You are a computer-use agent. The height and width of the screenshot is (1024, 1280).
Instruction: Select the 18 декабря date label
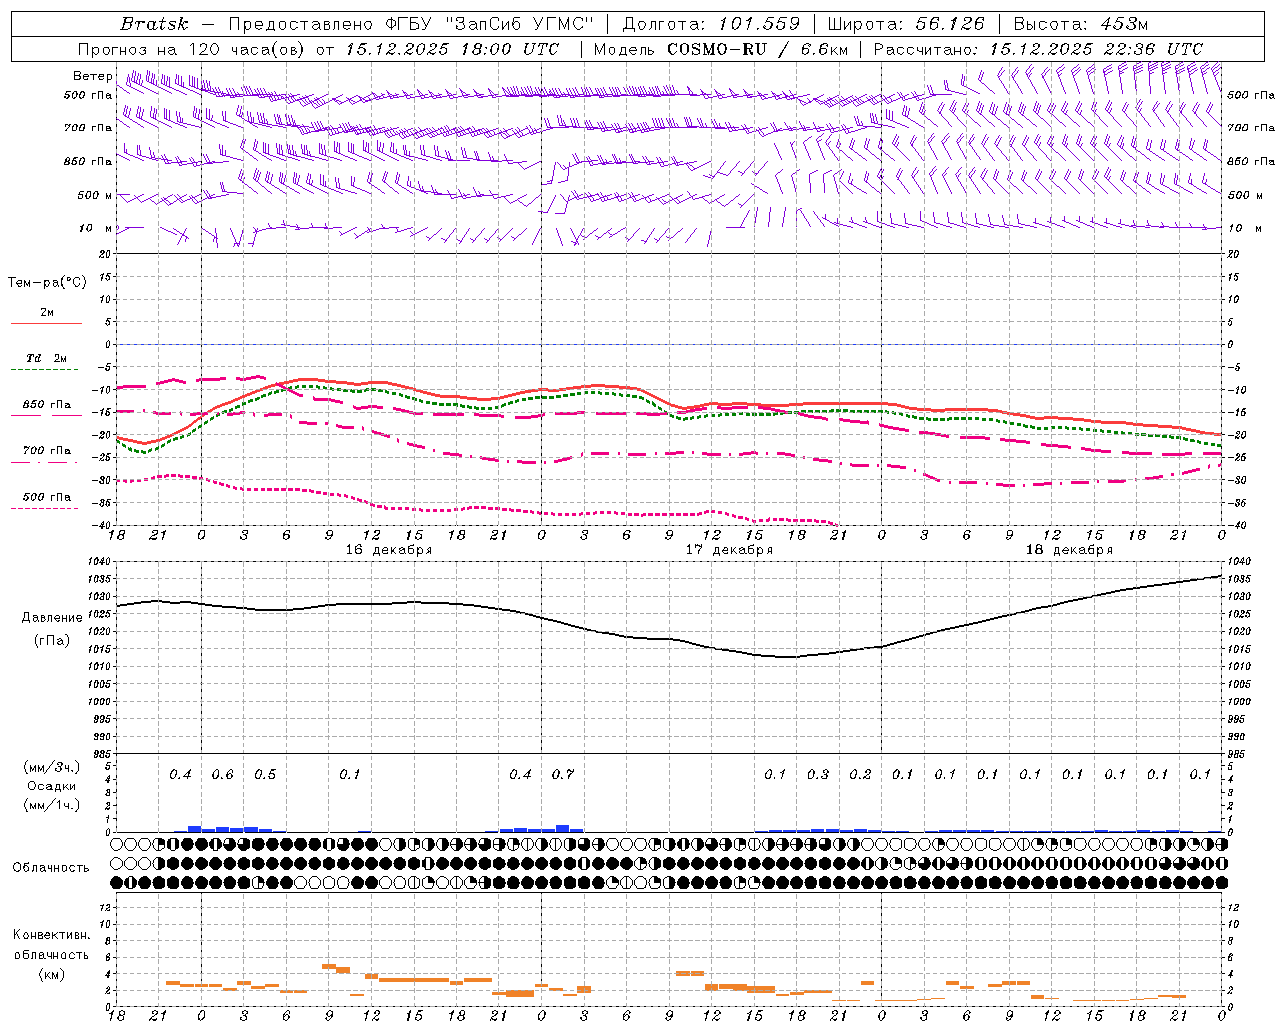click(1069, 550)
